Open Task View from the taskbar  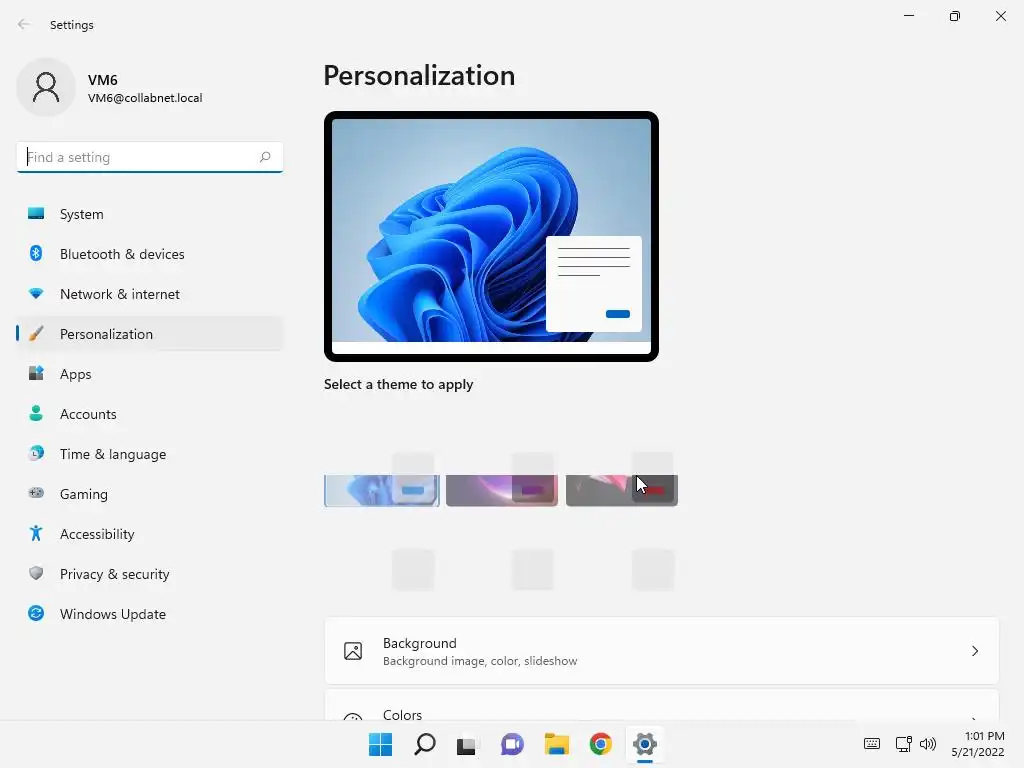pyautogui.click(x=466, y=744)
